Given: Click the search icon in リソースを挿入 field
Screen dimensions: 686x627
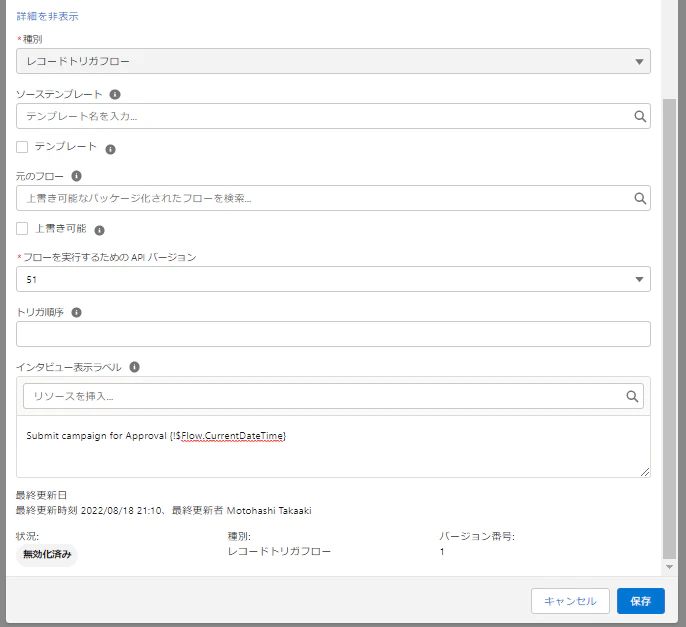Looking at the screenshot, I should [632, 396].
